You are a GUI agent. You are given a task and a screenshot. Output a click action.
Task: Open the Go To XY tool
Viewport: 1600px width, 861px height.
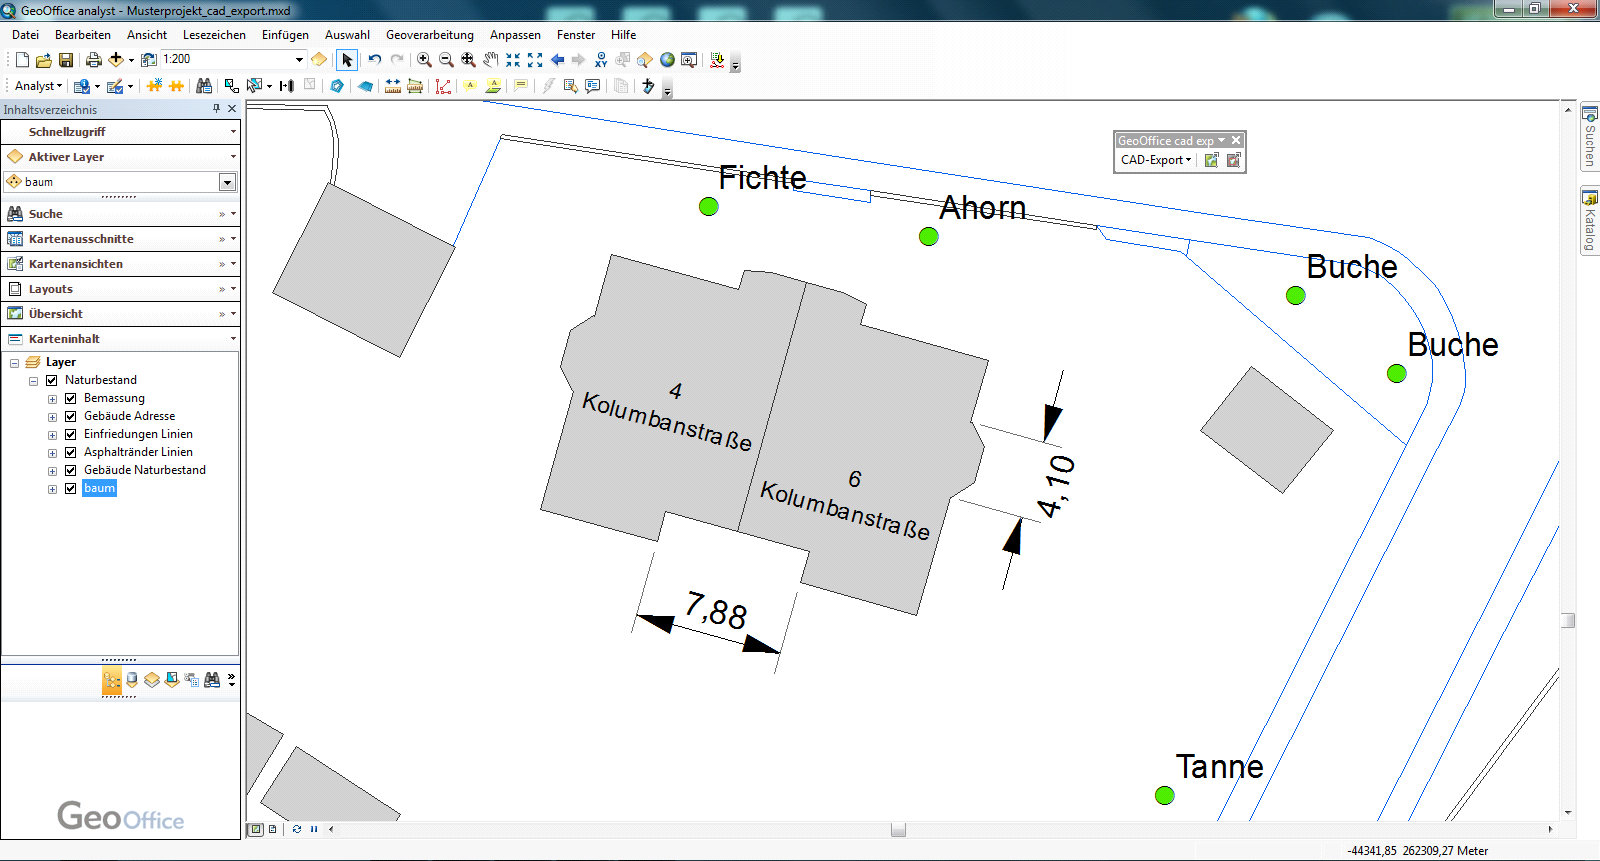coord(601,60)
